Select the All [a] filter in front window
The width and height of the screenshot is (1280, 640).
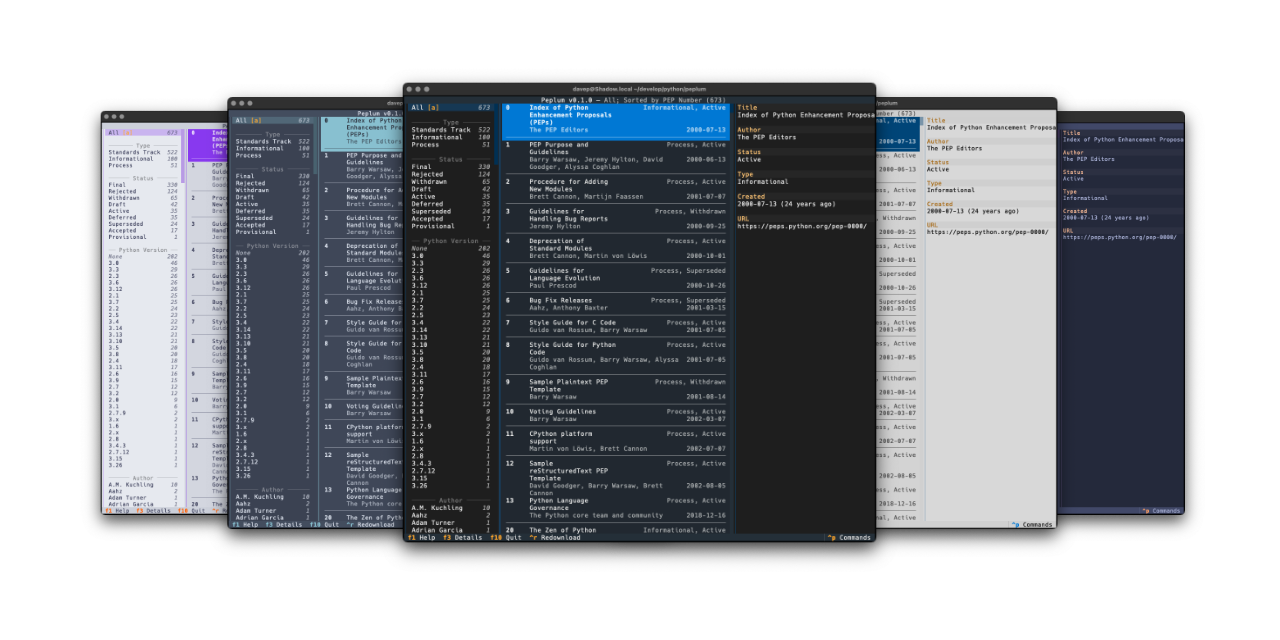(451, 107)
